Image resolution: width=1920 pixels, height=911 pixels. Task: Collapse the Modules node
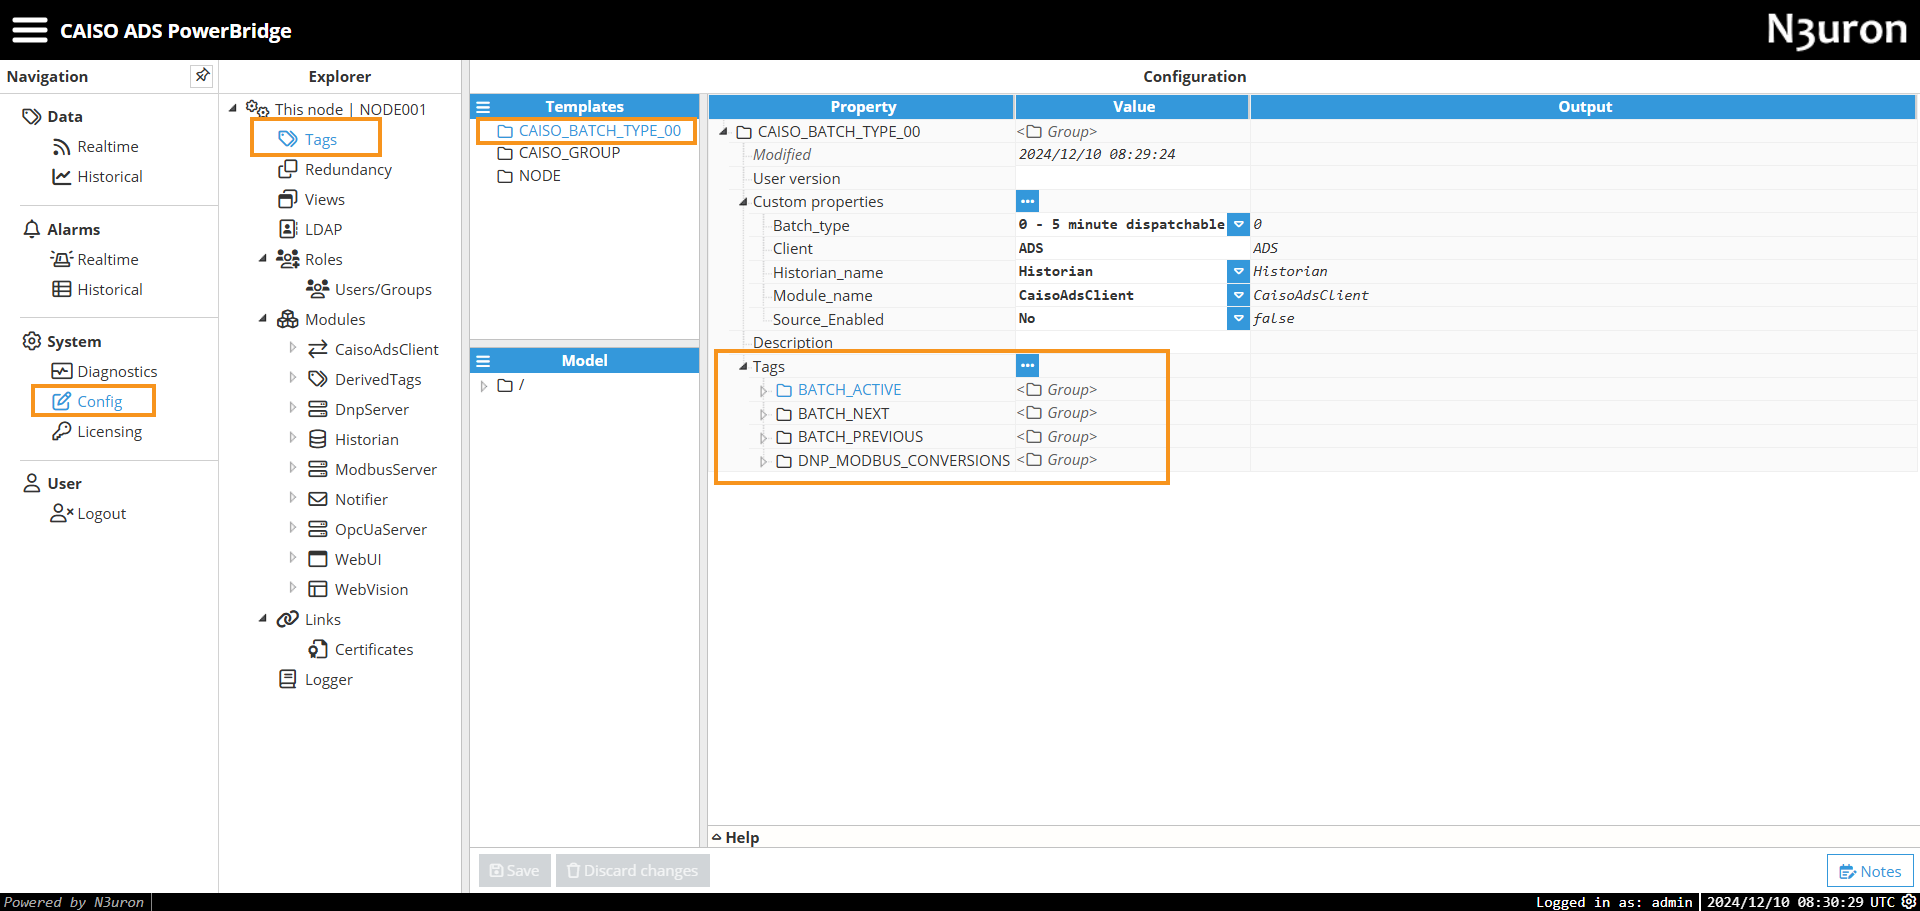[x=263, y=318]
